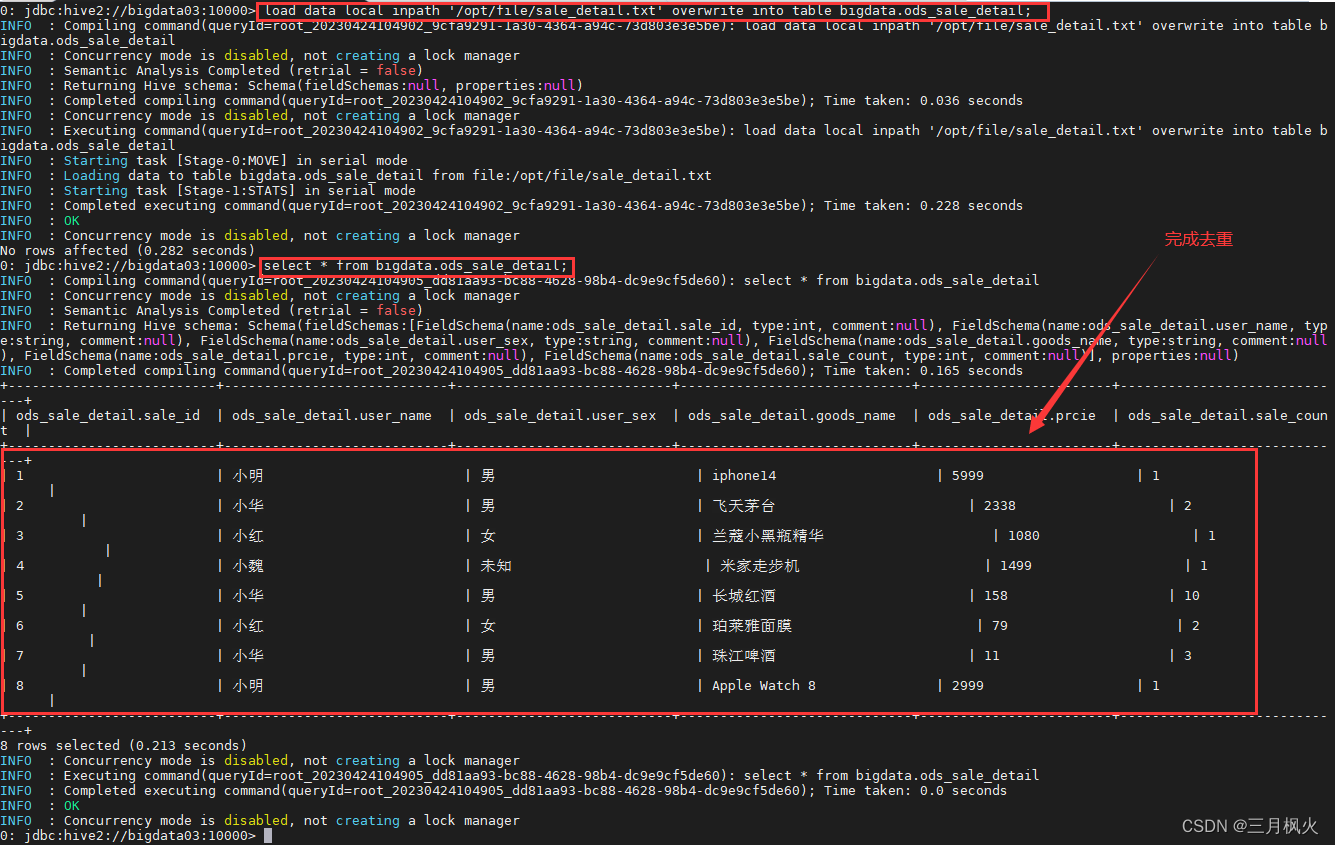The width and height of the screenshot is (1335, 845).
Task: Click the price value 2338
Action: [x=1000, y=506]
